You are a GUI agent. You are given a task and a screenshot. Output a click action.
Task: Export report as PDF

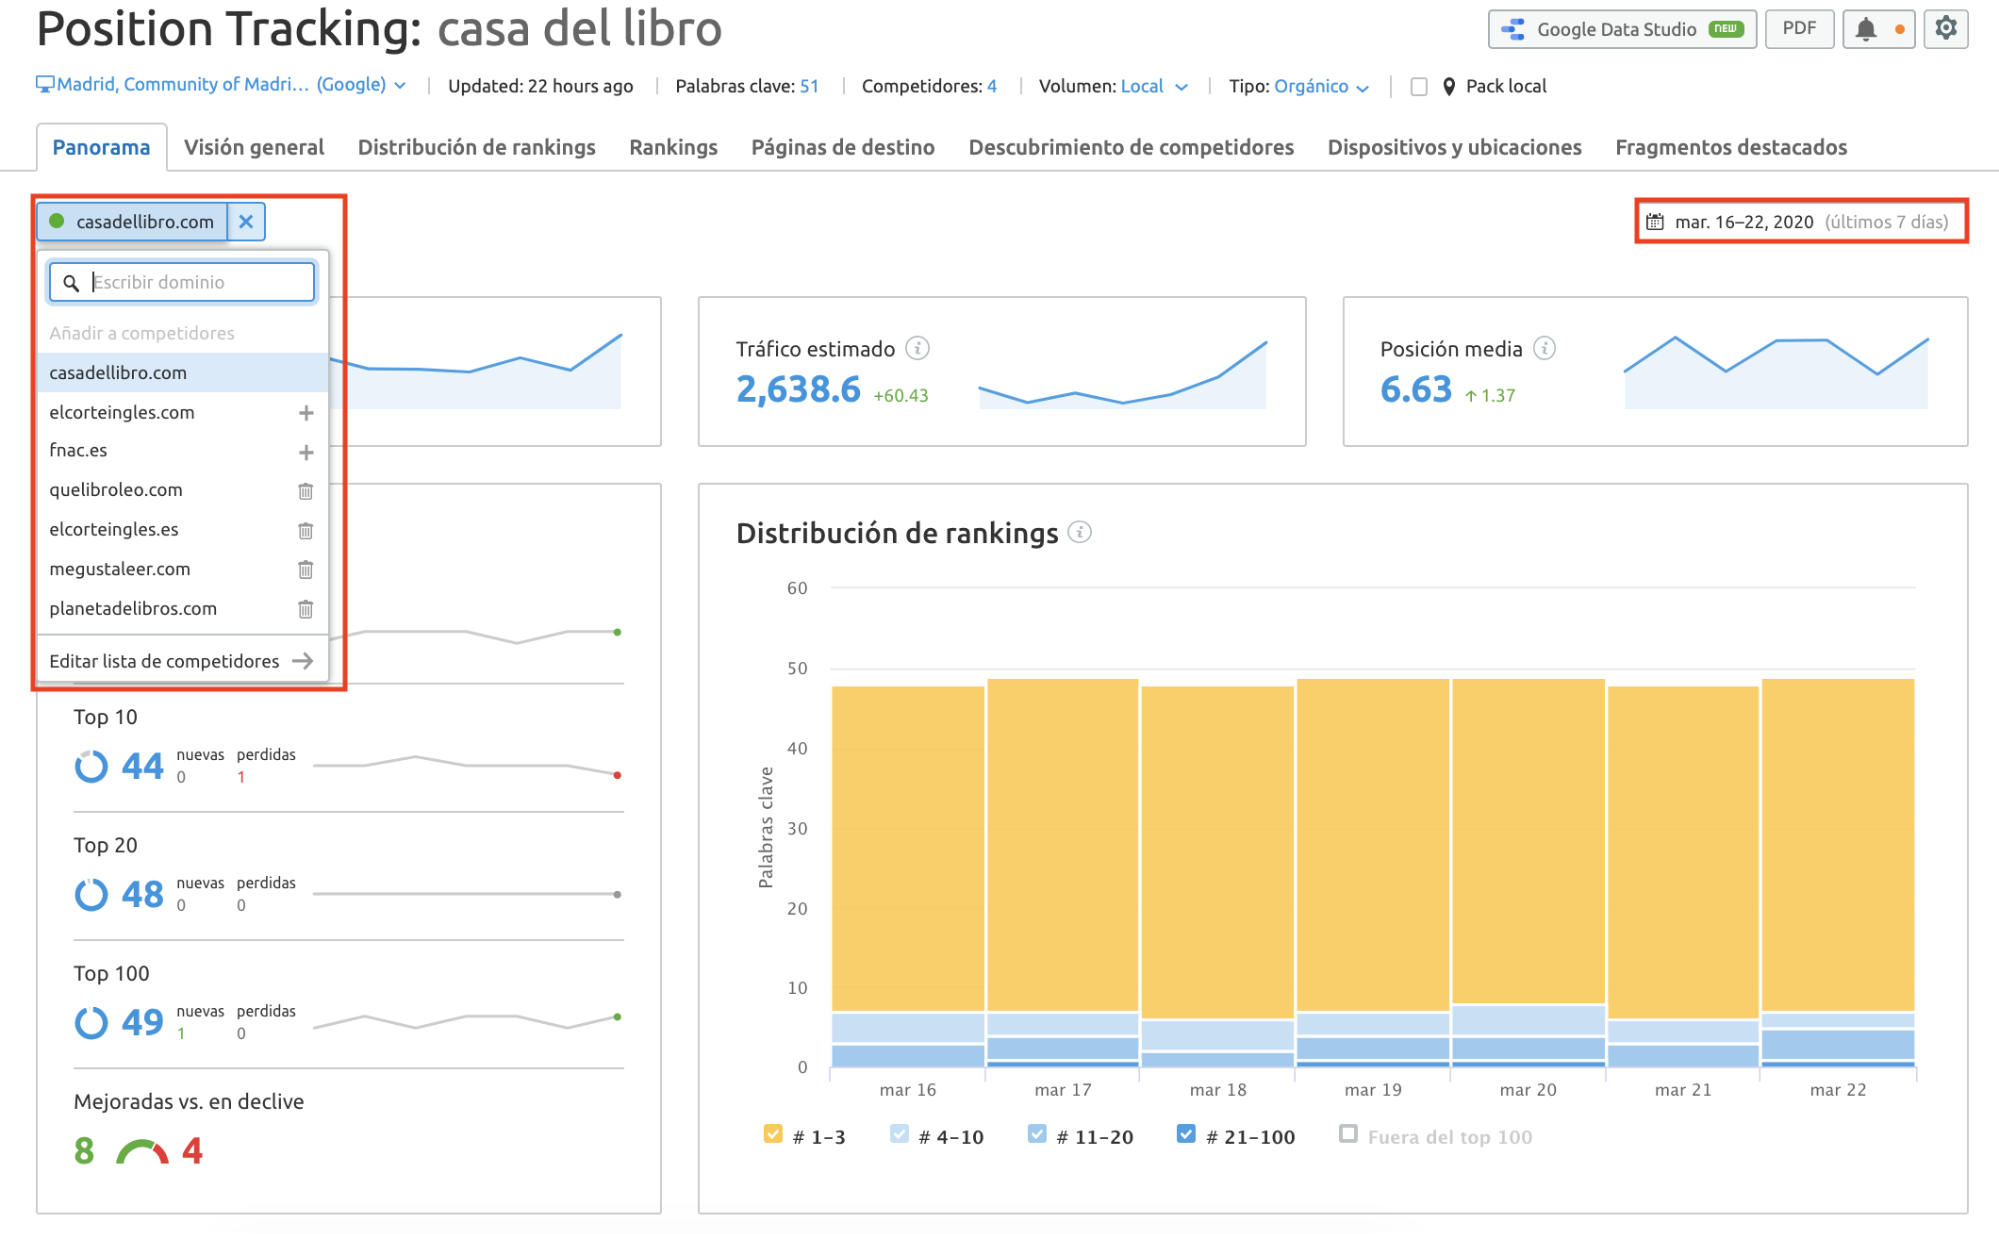click(1799, 29)
